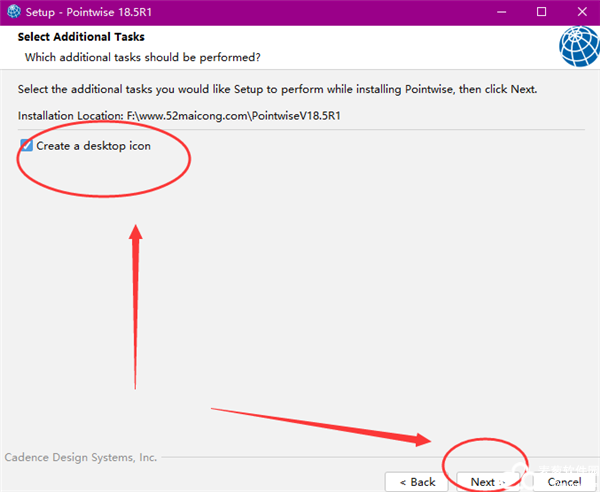
Task: Toggle the Create a desktop icon checkbox
Action: 26,145
